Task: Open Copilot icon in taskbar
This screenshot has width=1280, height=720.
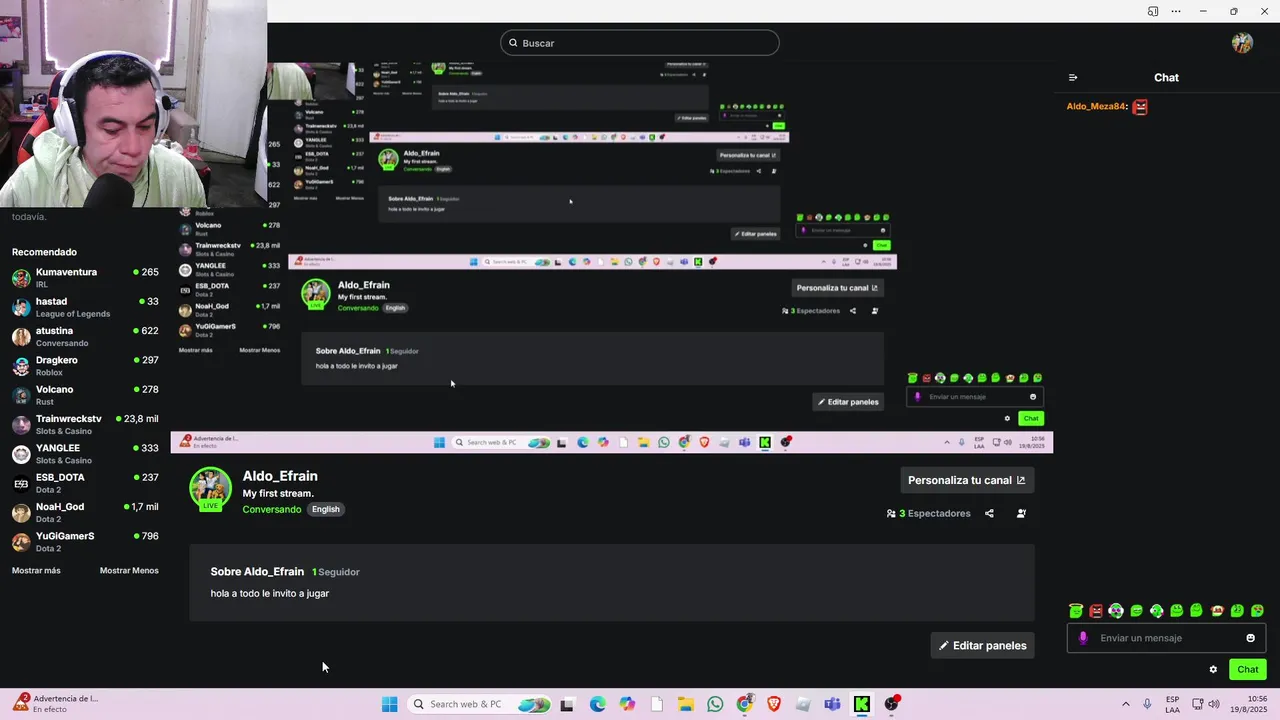Action: (627, 704)
